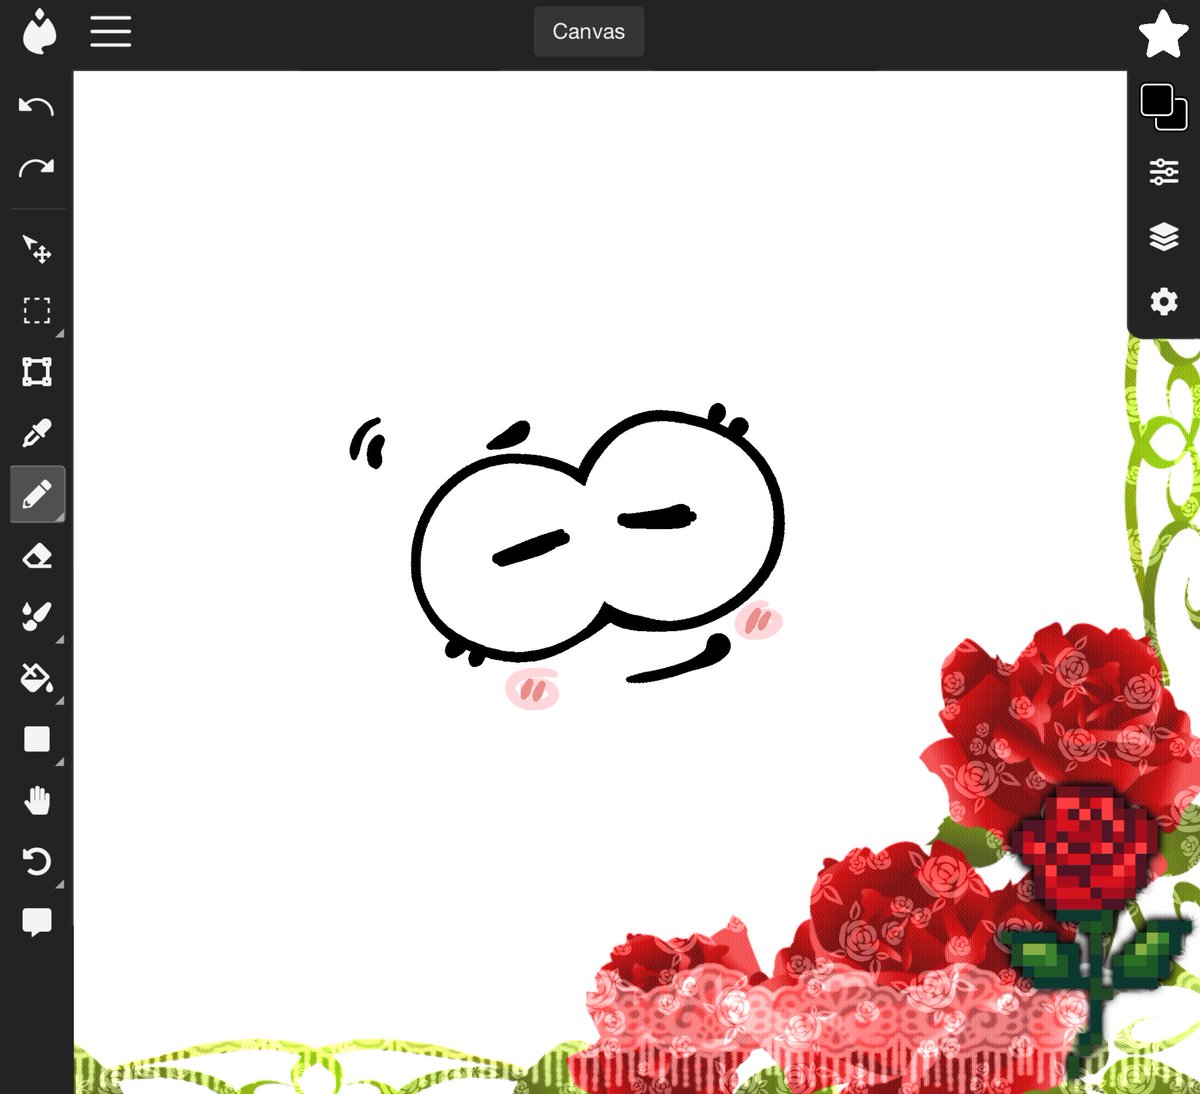1200x1094 pixels.
Task: Select the Move pointer tool
Action: (x=37, y=249)
